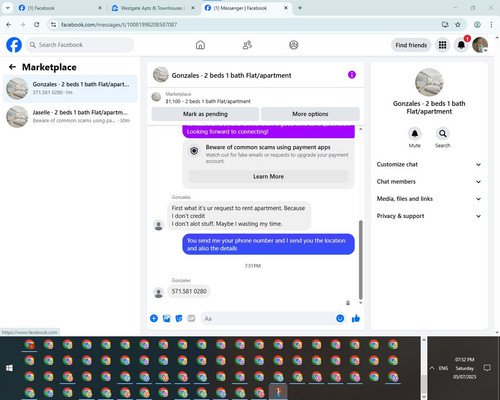Open the Gonzales conversation in list
Screen dimensions: 500x400
[x=70, y=89]
